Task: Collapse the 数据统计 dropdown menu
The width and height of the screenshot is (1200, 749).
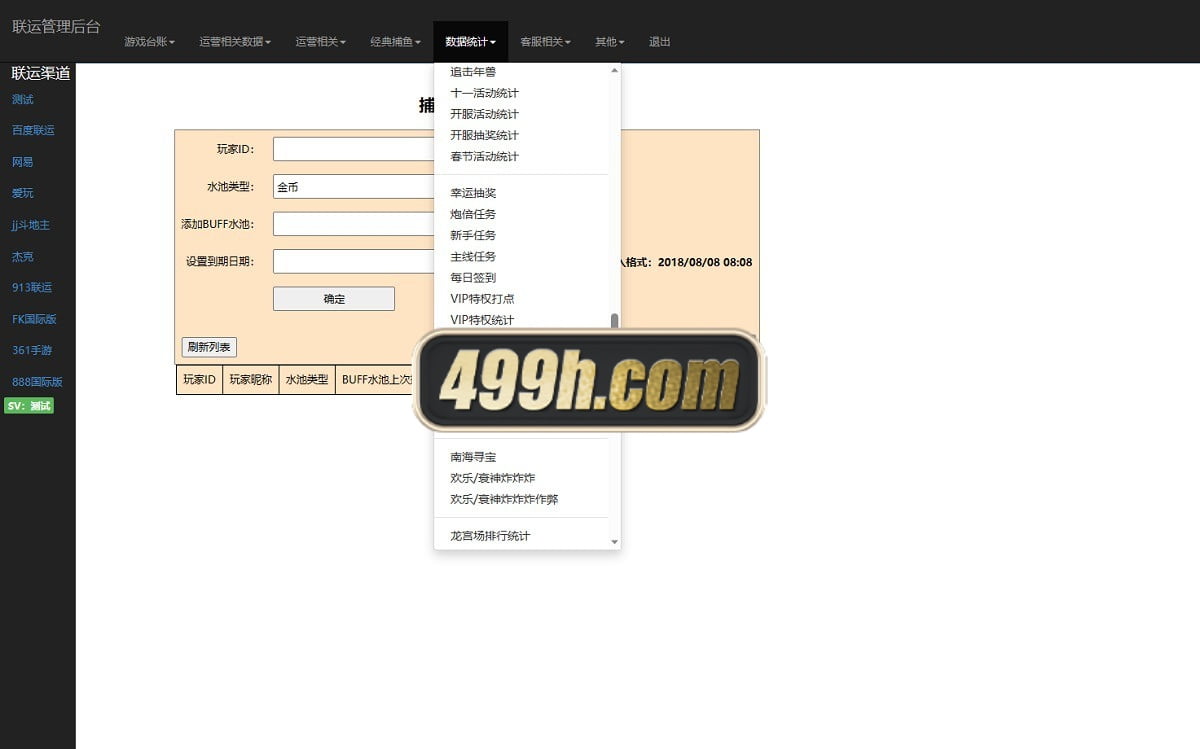Action: [x=470, y=42]
